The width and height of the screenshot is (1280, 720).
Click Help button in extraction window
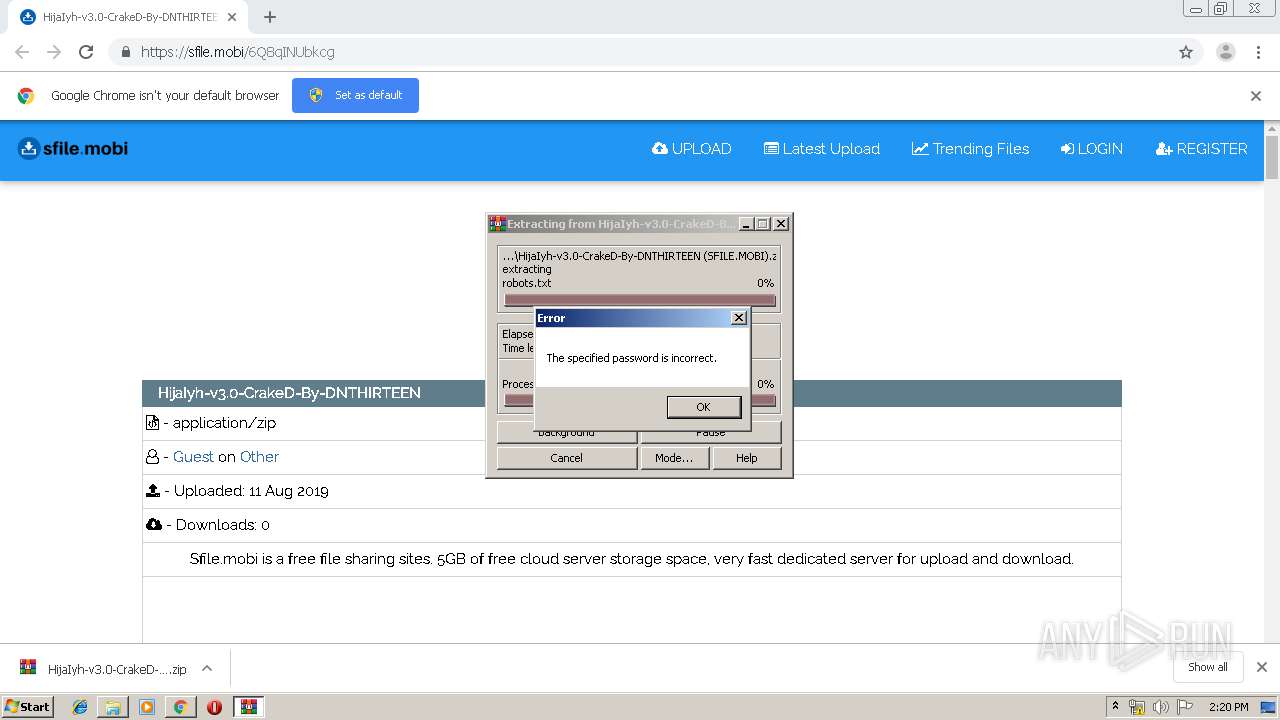click(x=747, y=458)
